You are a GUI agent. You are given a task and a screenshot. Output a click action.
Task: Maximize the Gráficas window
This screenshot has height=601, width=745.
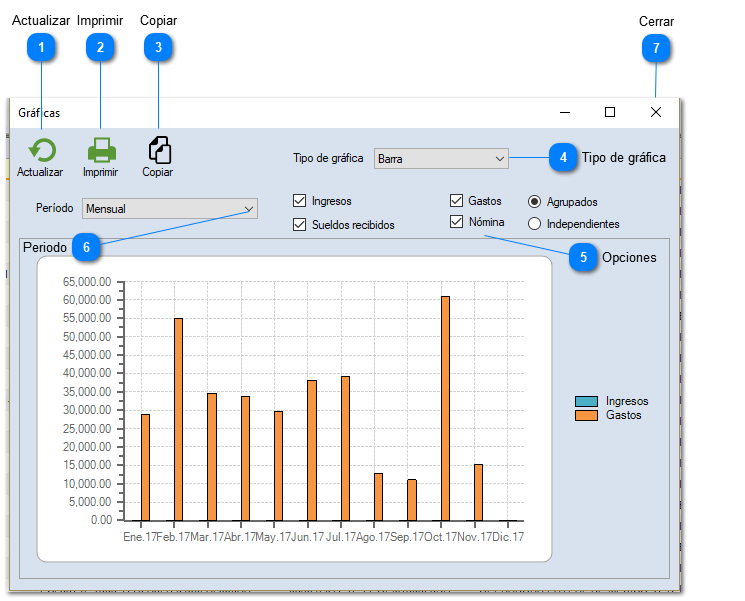(x=610, y=112)
